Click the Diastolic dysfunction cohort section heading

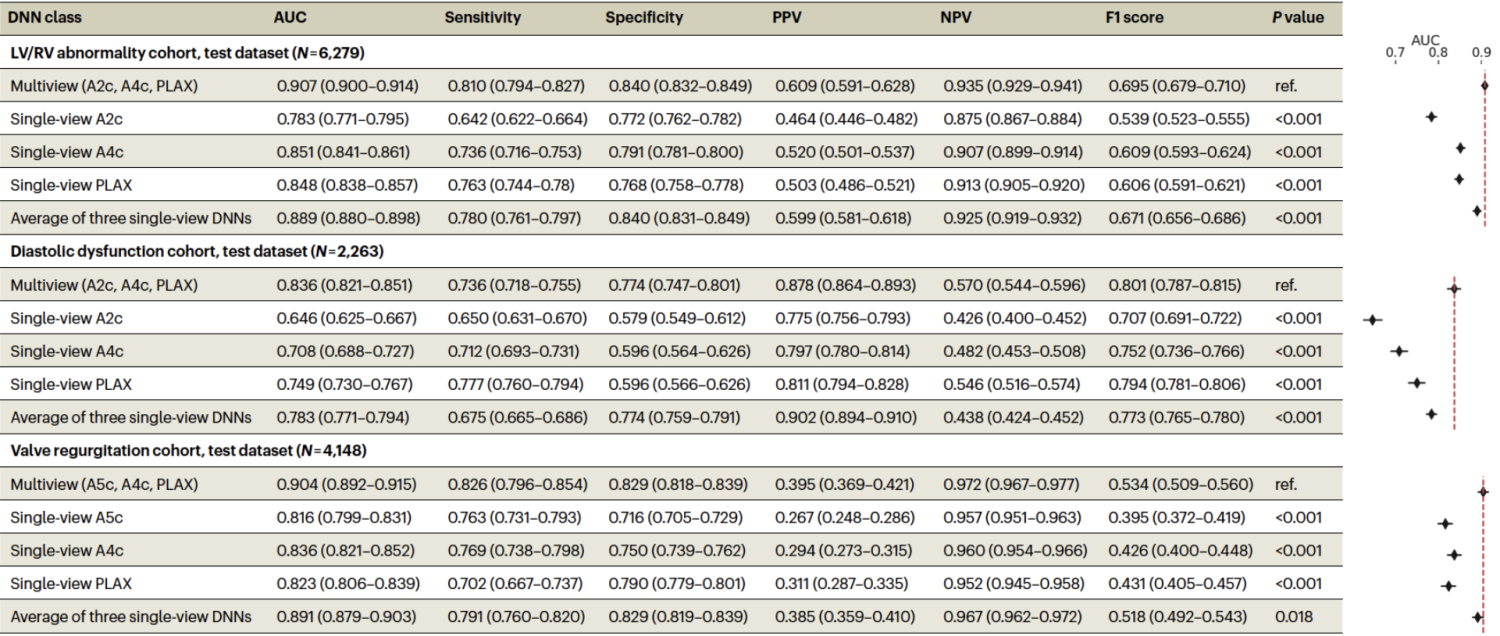(x=196, y=250)
